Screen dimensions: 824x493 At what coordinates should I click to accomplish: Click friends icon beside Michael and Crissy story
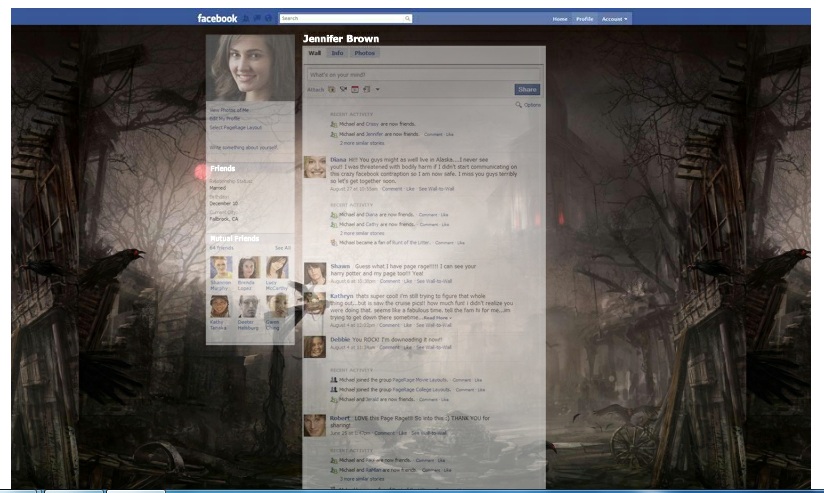[333, 125]
